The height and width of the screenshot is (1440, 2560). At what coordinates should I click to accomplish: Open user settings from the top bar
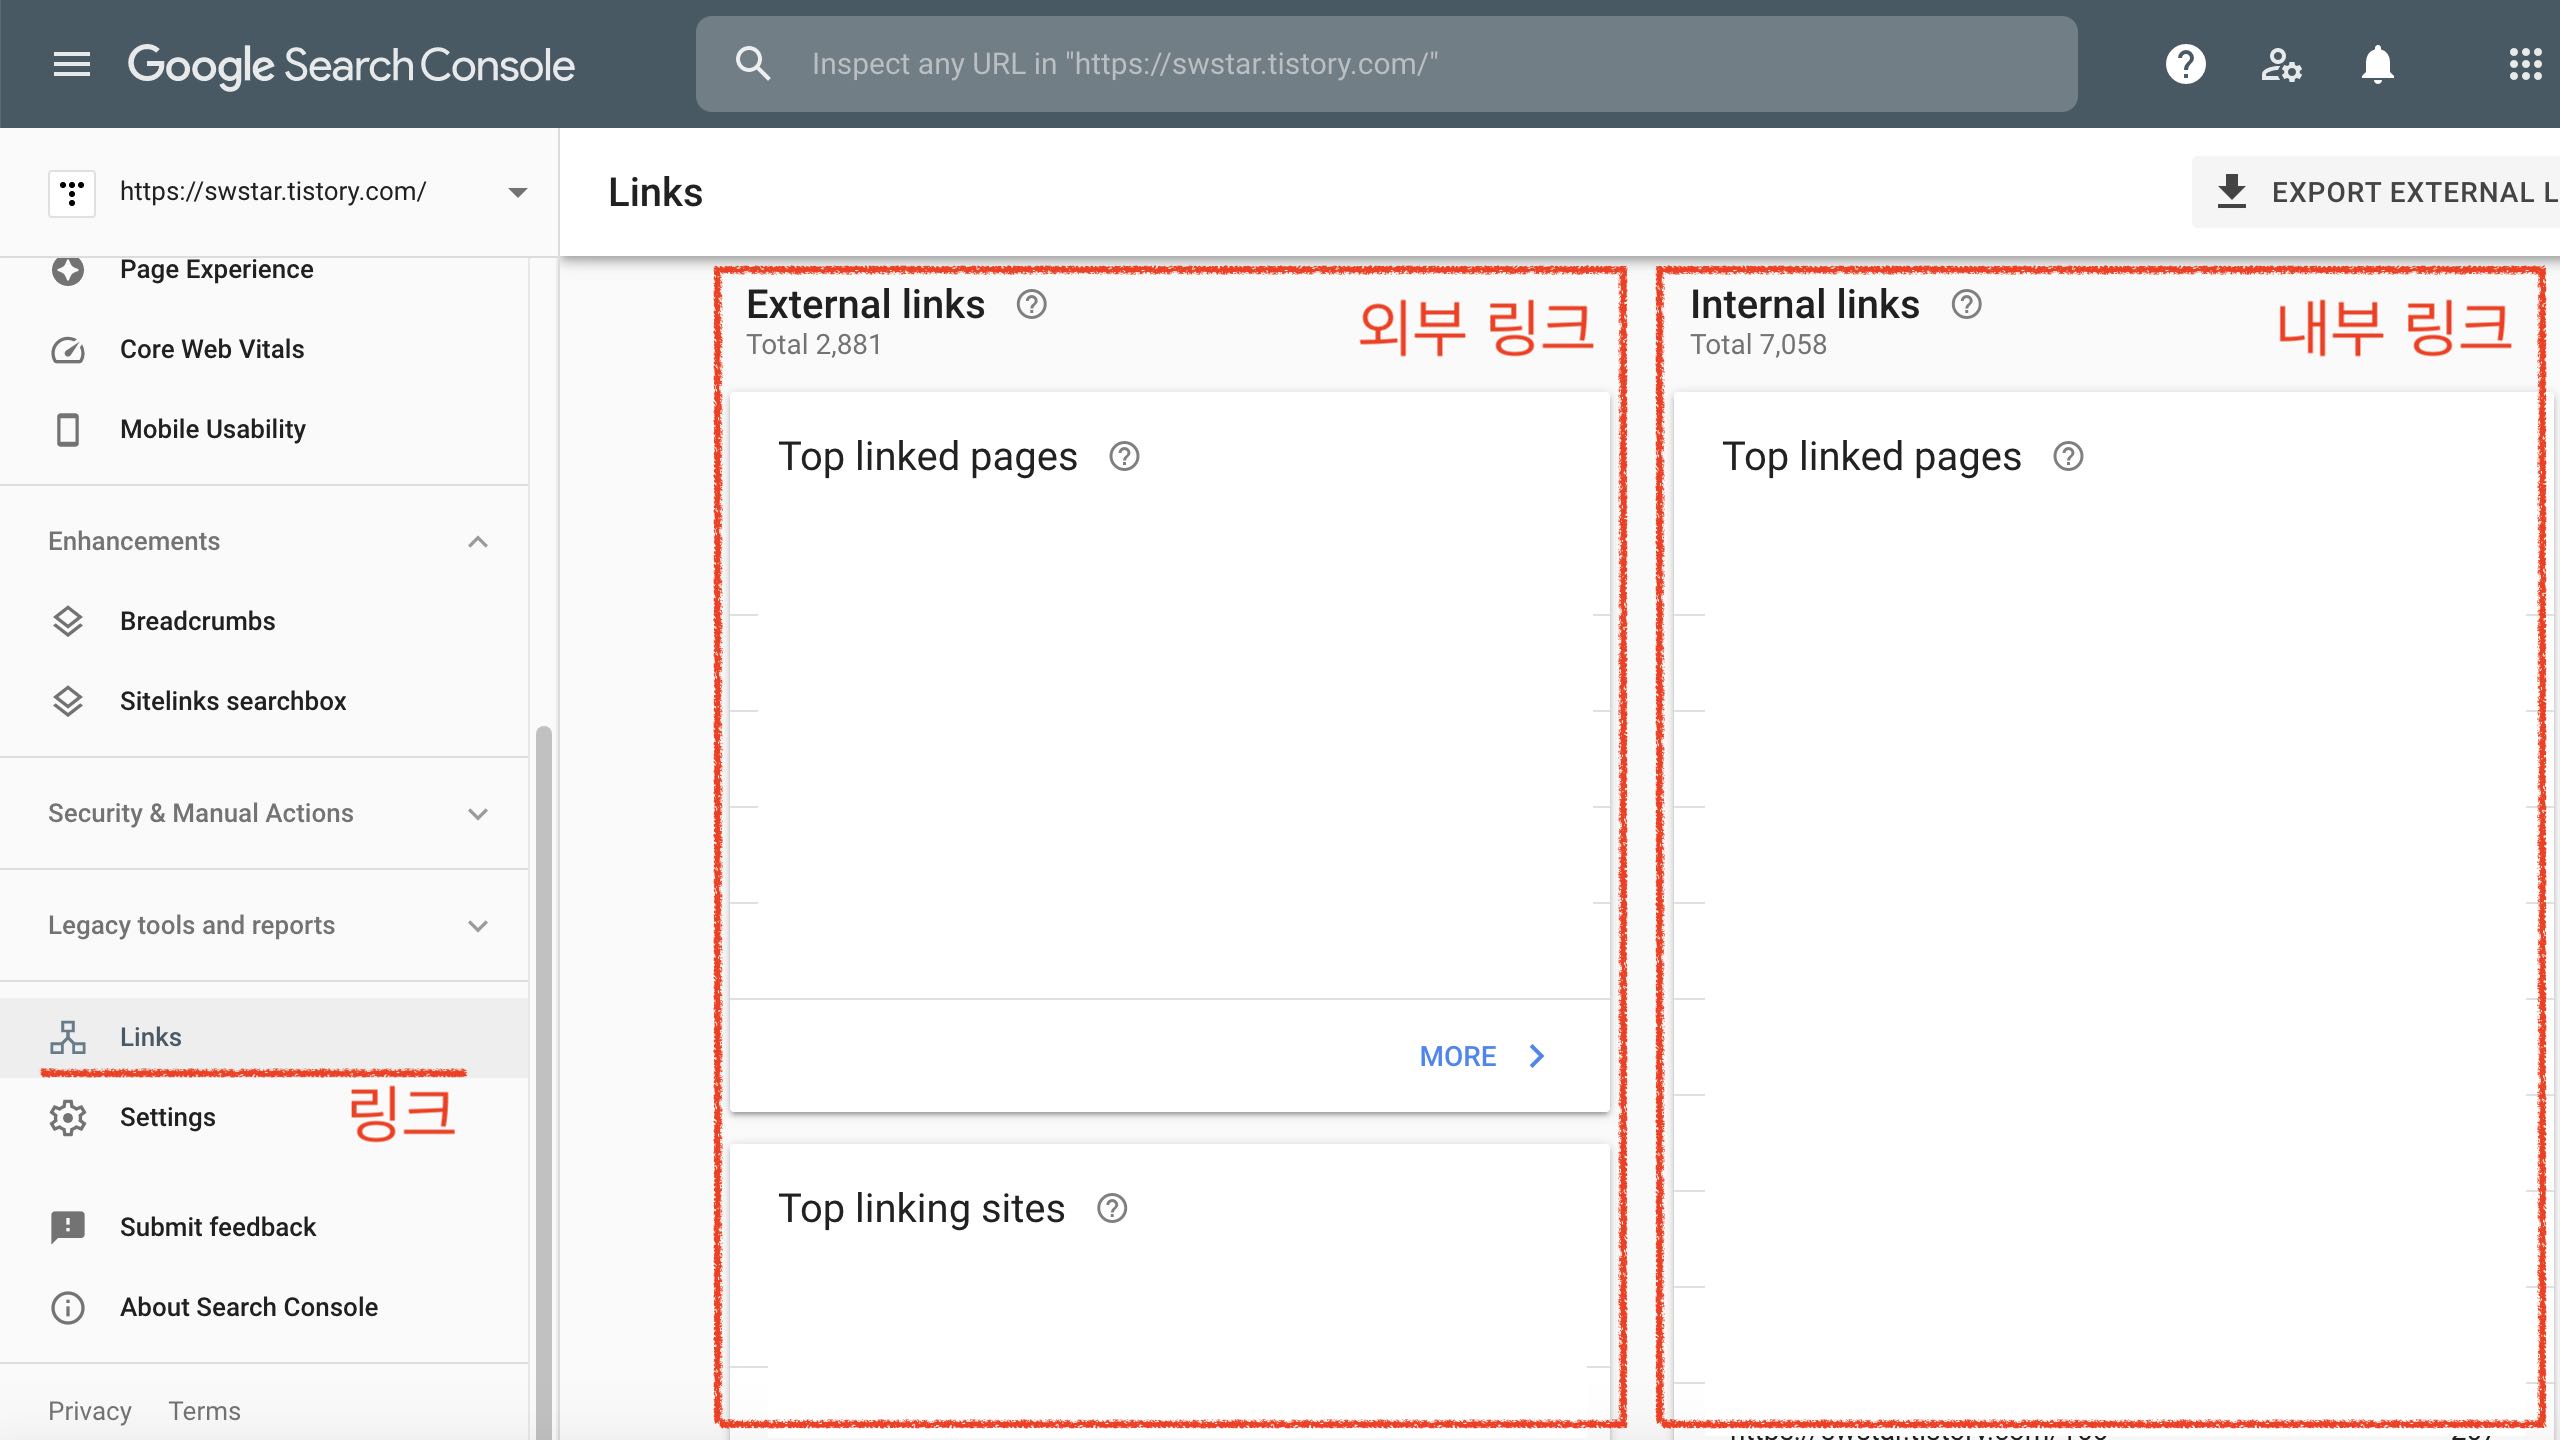tap(2281, 64)
